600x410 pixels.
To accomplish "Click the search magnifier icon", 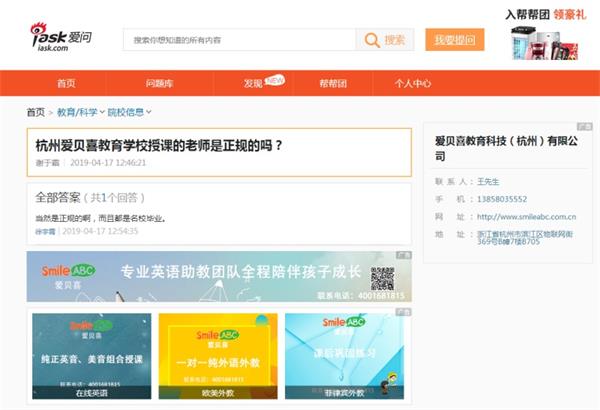I will point(372,40).
